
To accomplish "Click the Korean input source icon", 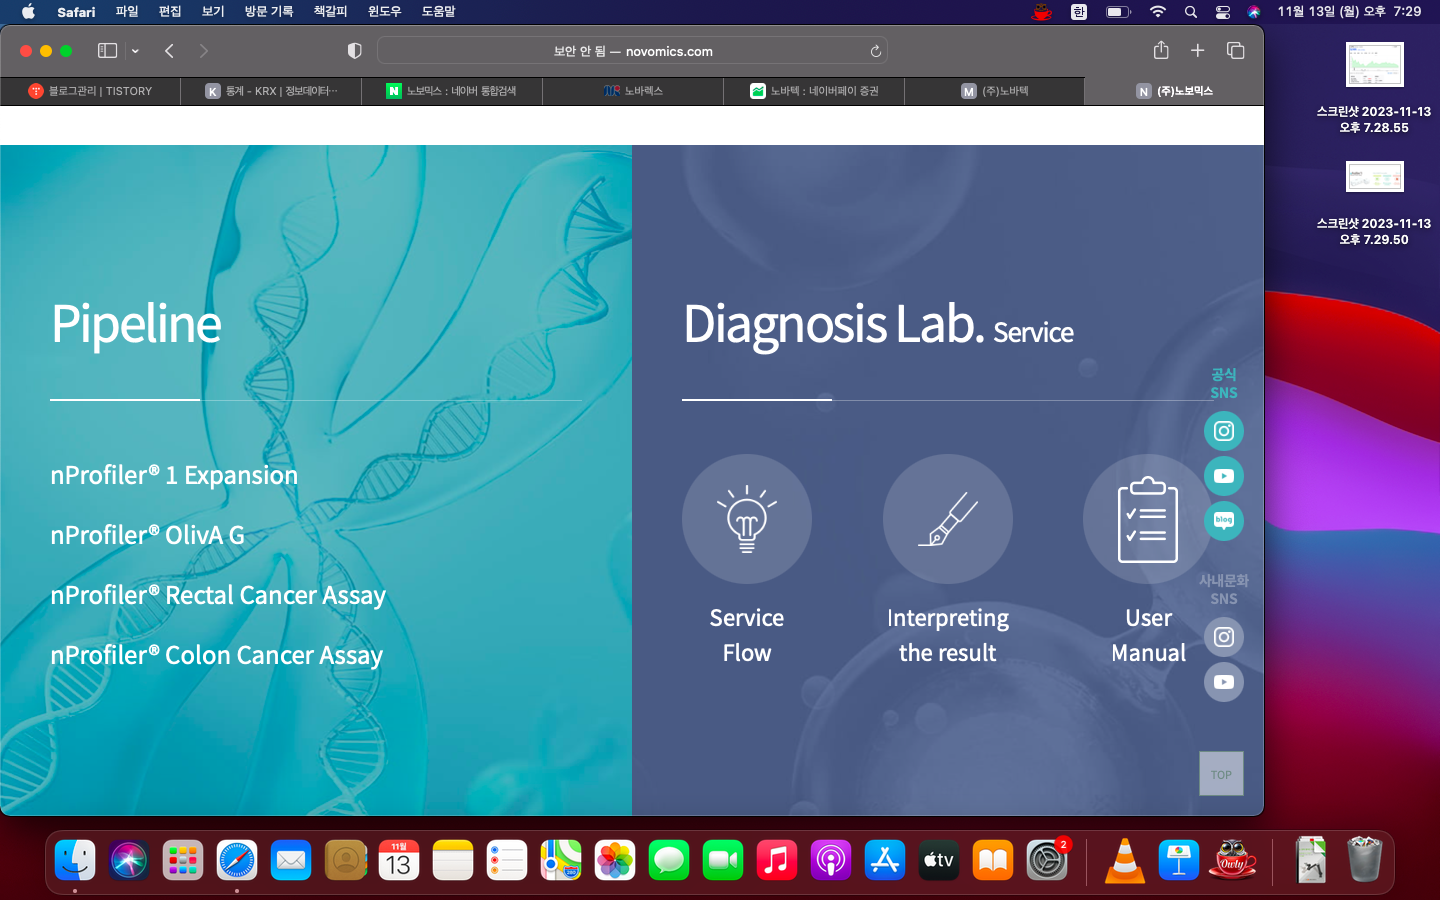I will (x=1078, y=12).
